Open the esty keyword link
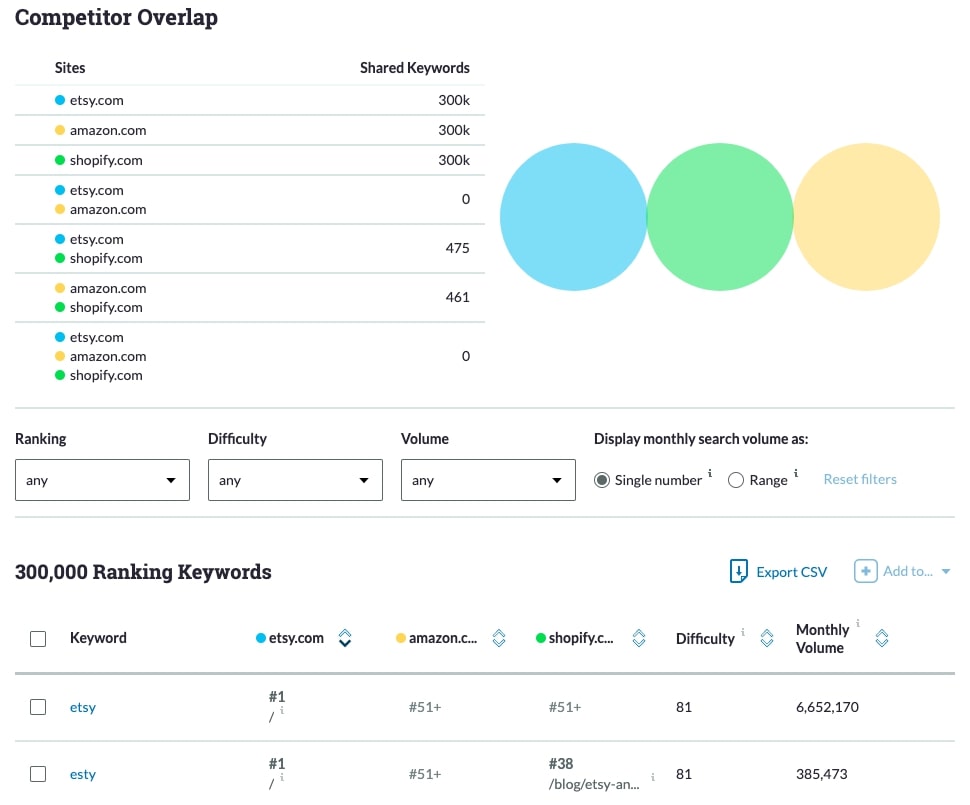The image size is (970, 805). point(83,774)
